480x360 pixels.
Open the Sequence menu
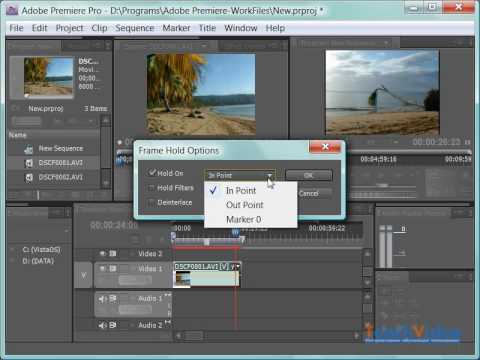coord(135,28)
